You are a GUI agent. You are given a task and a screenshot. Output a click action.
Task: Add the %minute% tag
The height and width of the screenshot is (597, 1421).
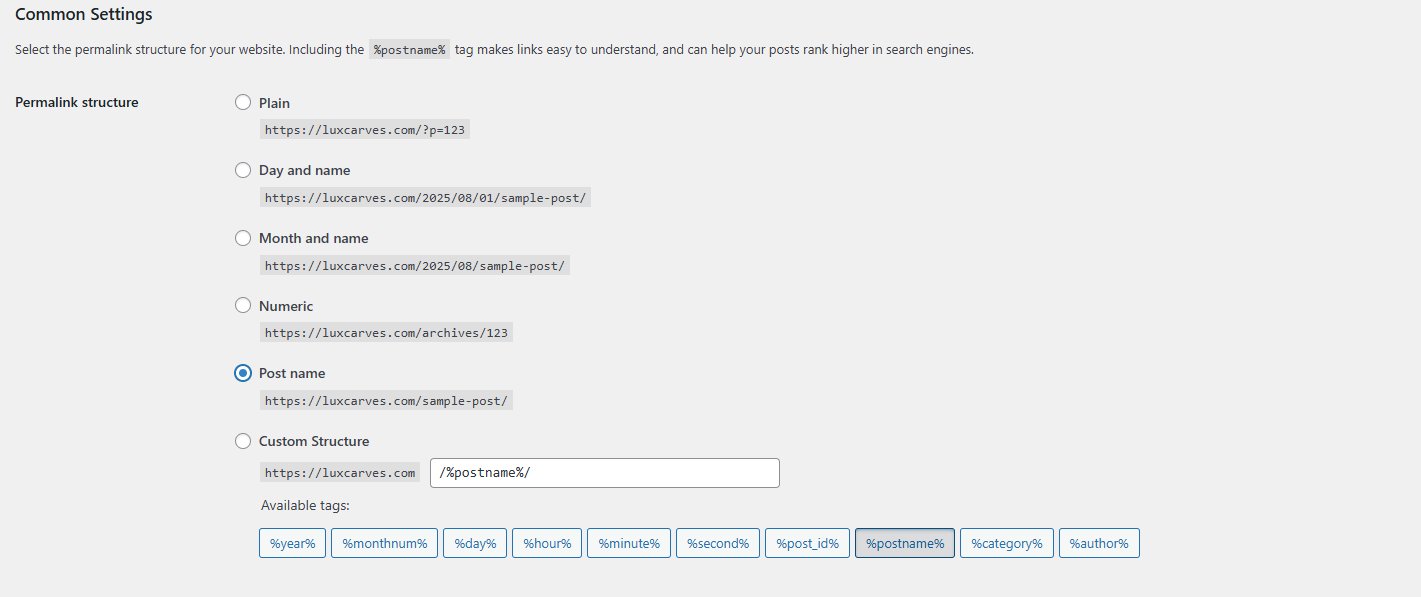628,543
